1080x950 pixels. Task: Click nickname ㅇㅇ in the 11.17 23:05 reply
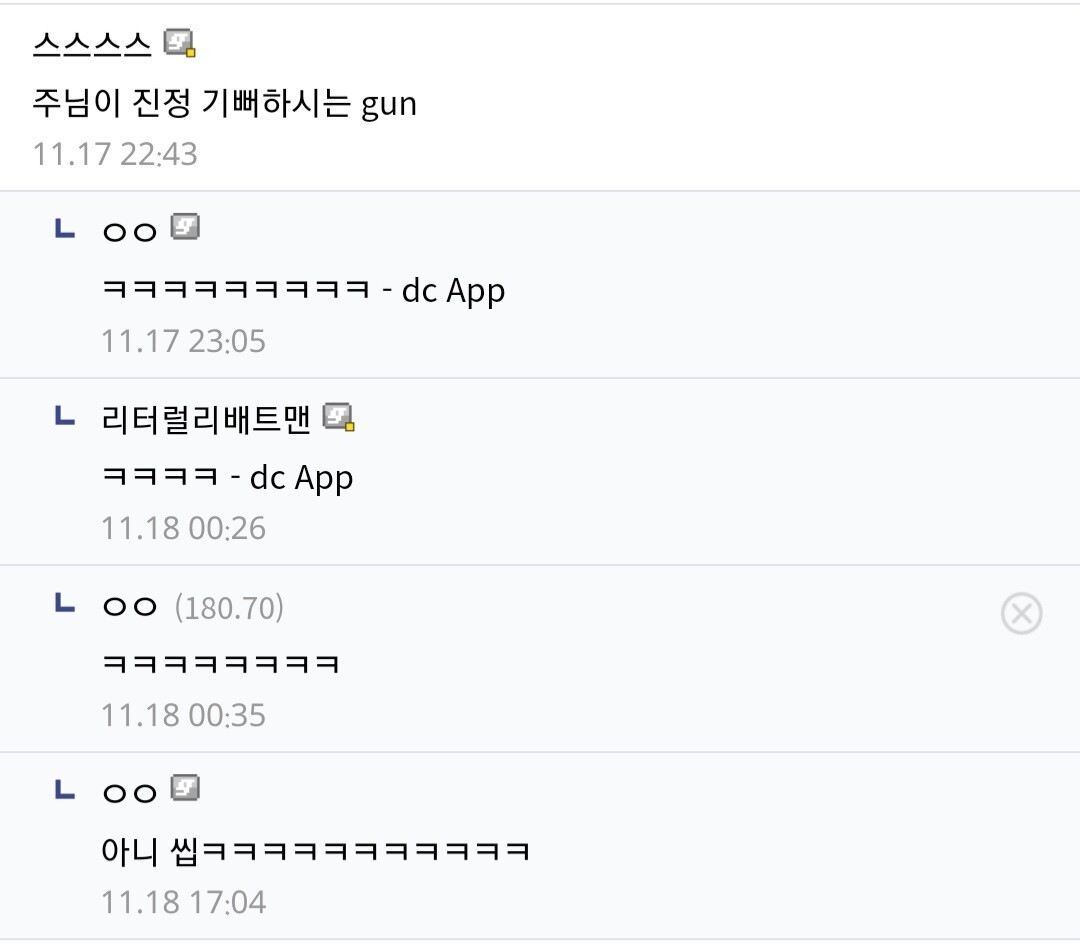pyautogui.click(x=130, y=231)
